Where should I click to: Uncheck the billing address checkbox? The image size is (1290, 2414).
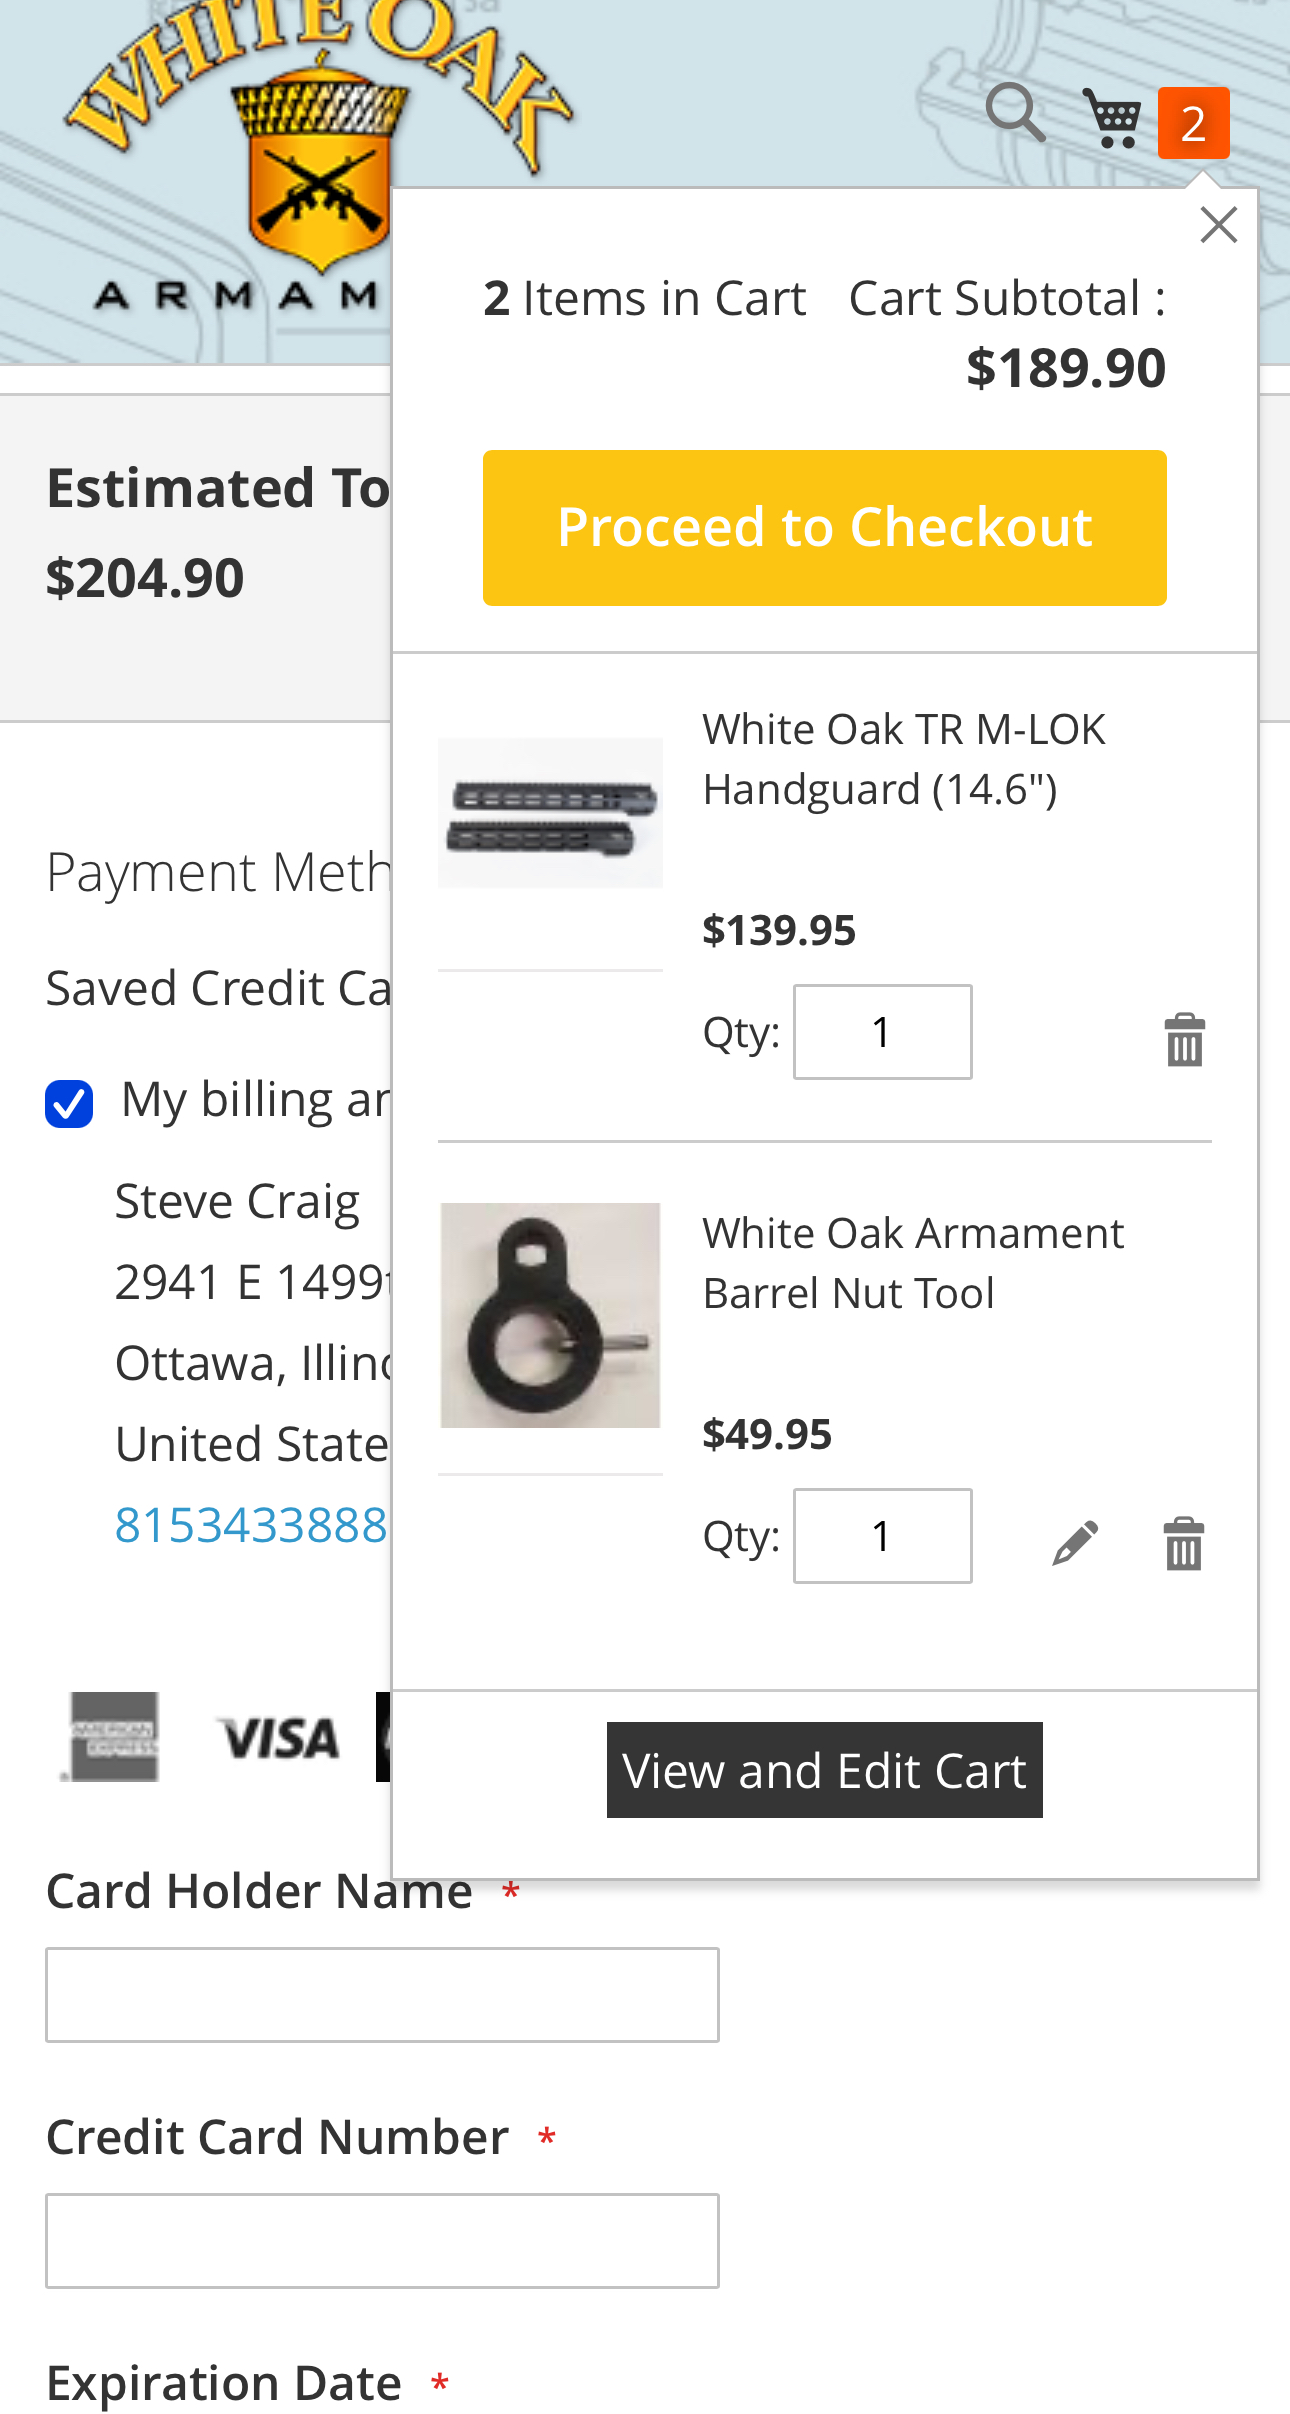coord(69,1104)
